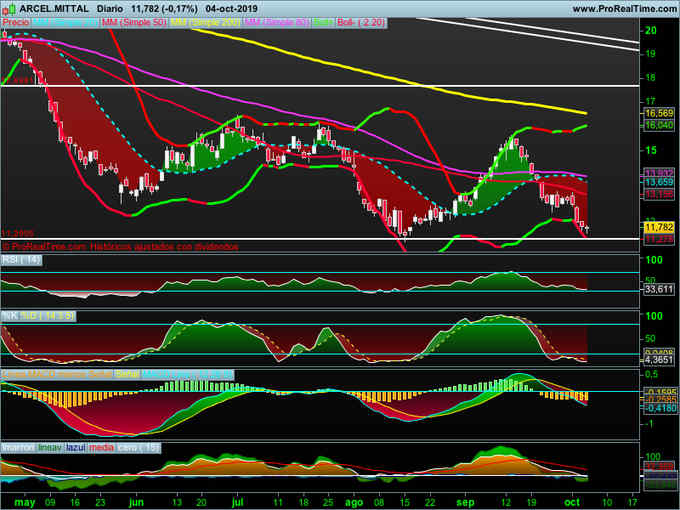The width and height of the screenshot is (680, 510).
Task: Click the jul month marker on time axis
Action: tap(237, 502)
